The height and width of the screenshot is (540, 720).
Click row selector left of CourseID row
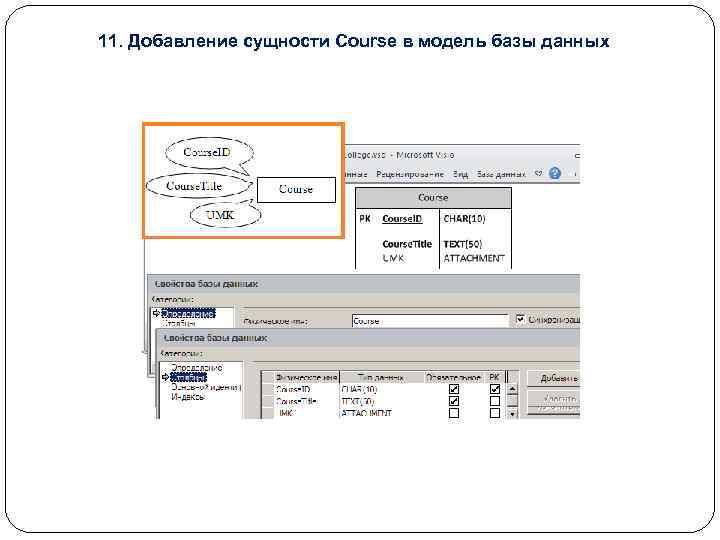268,389
